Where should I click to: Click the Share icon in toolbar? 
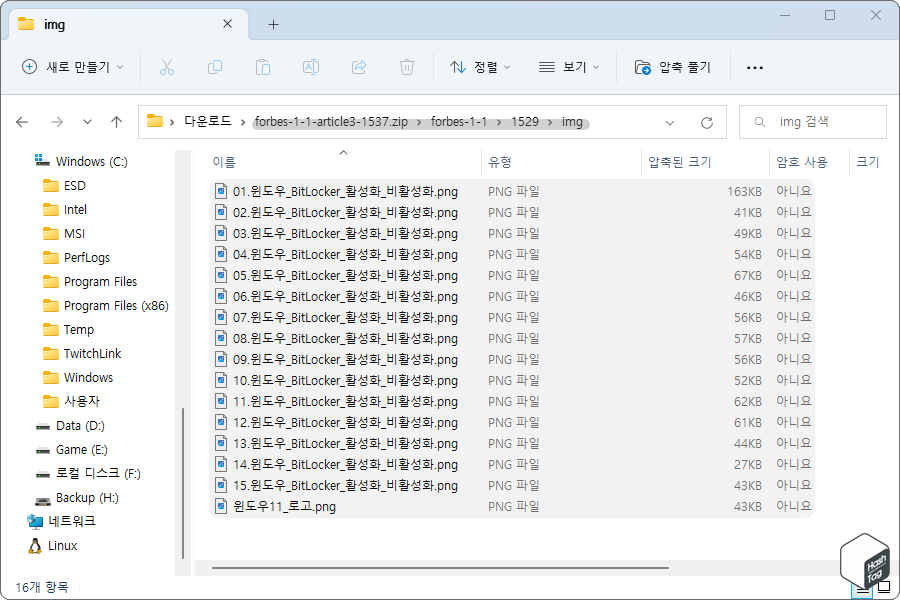tap(359, 67)
